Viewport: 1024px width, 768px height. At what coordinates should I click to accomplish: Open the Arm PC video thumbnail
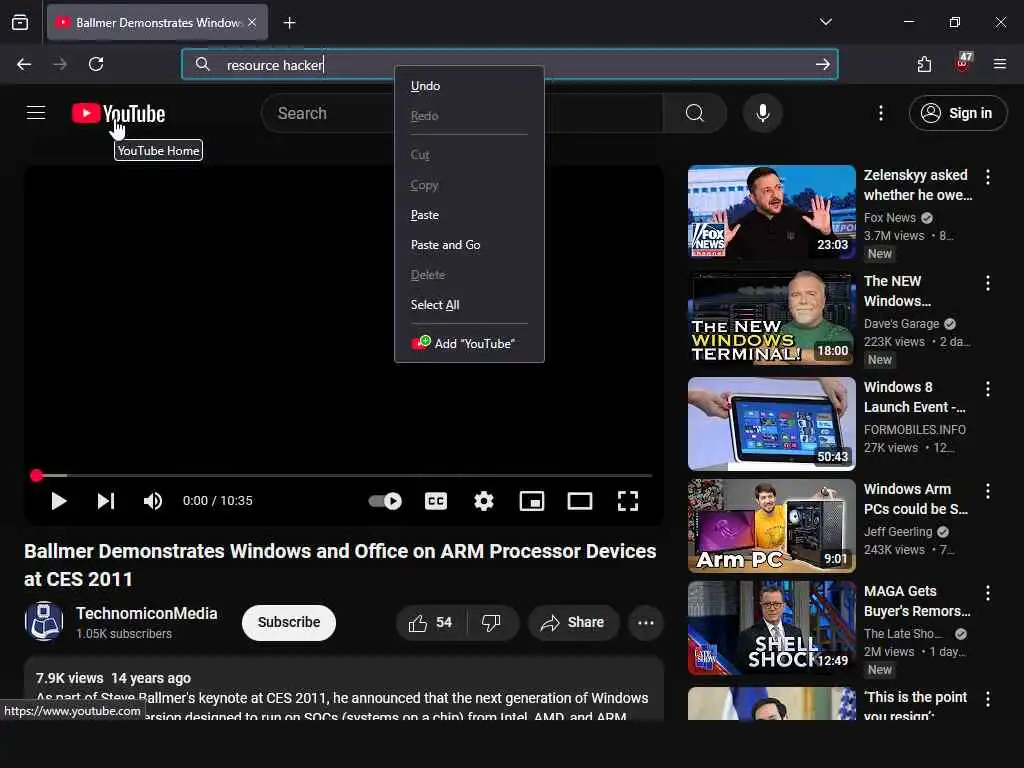point(771,526)
